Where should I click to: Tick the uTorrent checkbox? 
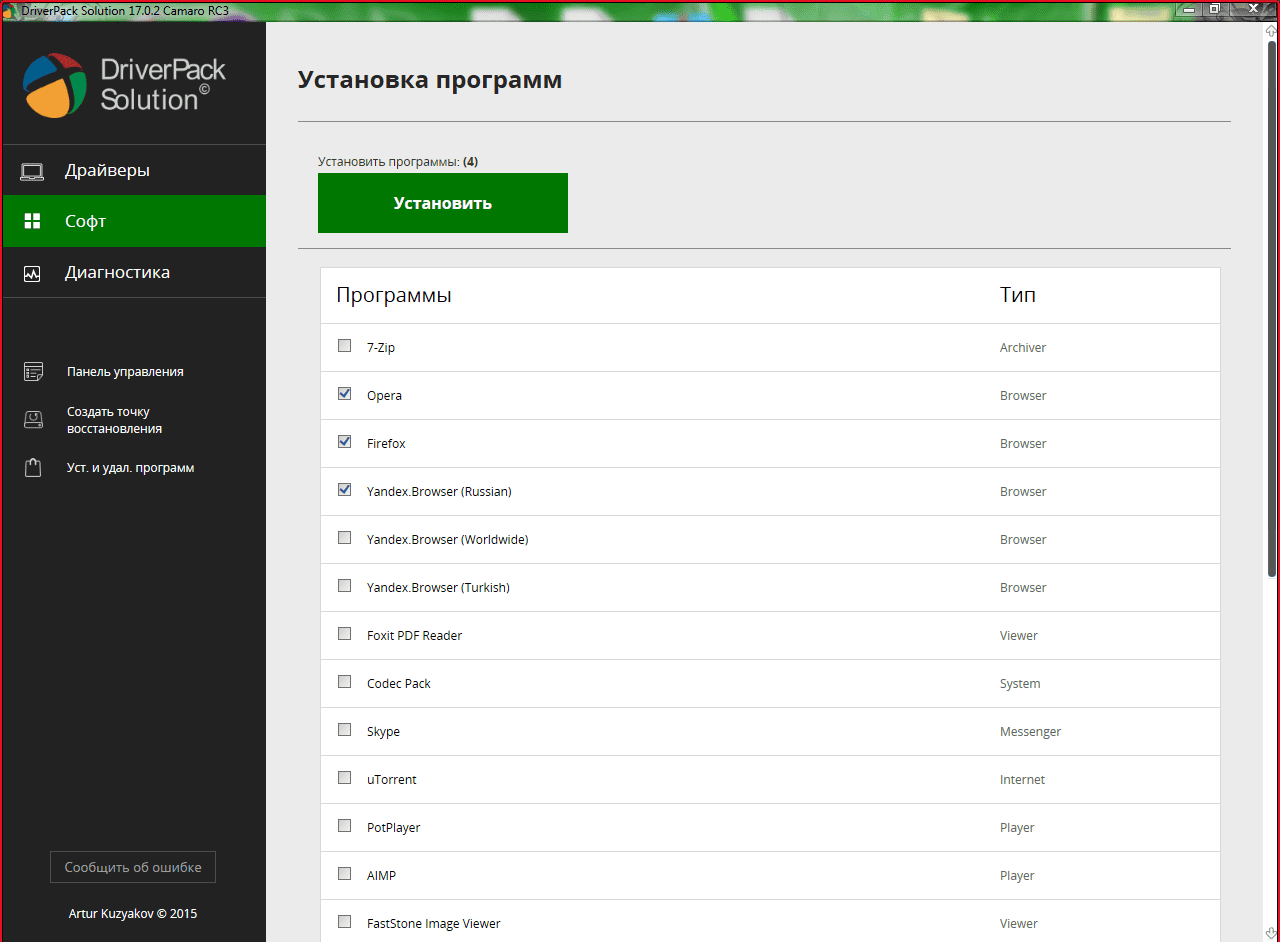[x=345, y=778]
